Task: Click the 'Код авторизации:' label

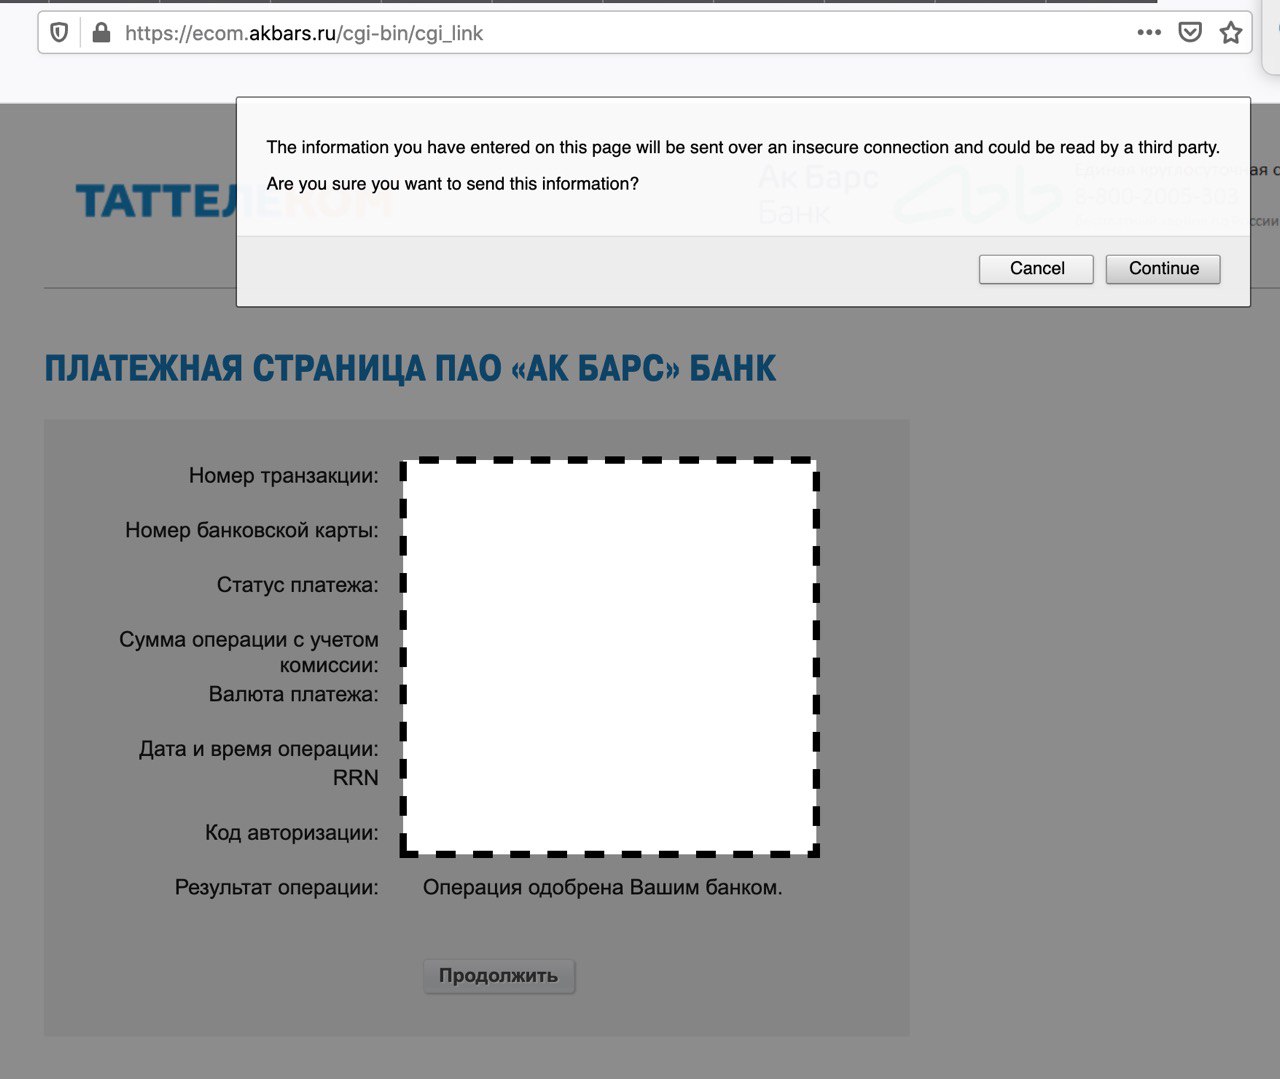Action: [x=292, y=832]
